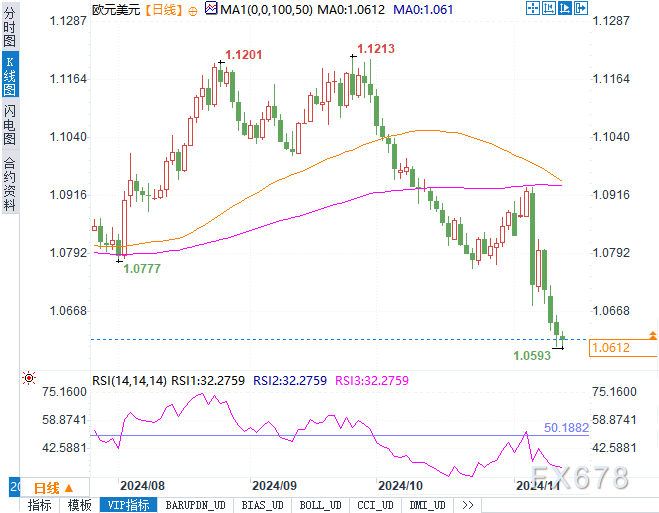Switch to the 闪电图 view
659x513 pixels.
pyautogui.click(x=9, y=124)
